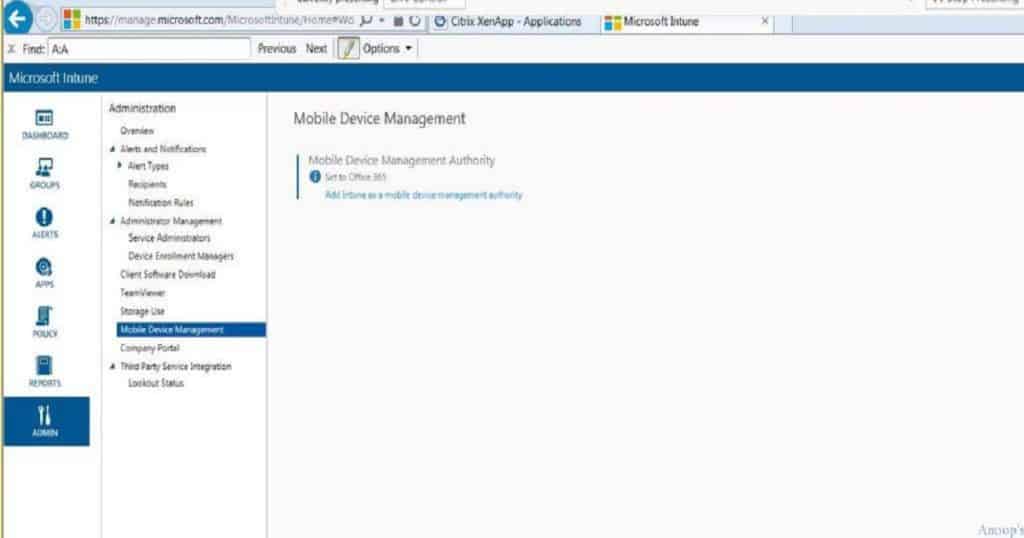Click the Microsoft Intune header title

pyautogui.click(x=53, y=78)
